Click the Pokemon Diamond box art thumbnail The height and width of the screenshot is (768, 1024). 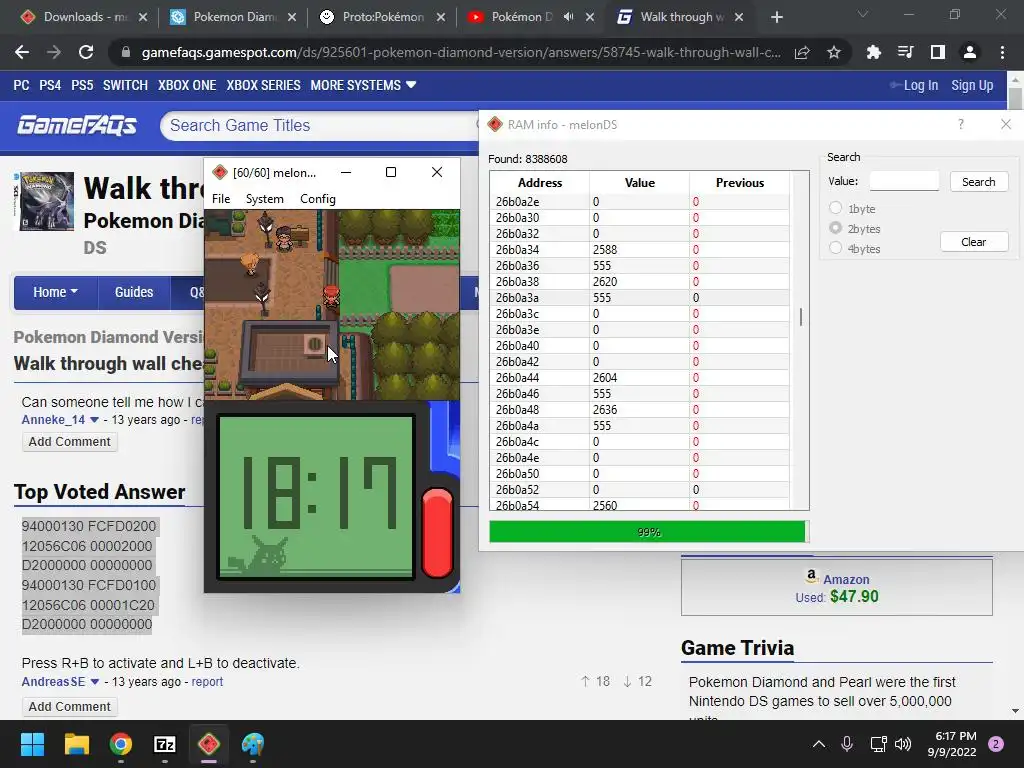44,201
